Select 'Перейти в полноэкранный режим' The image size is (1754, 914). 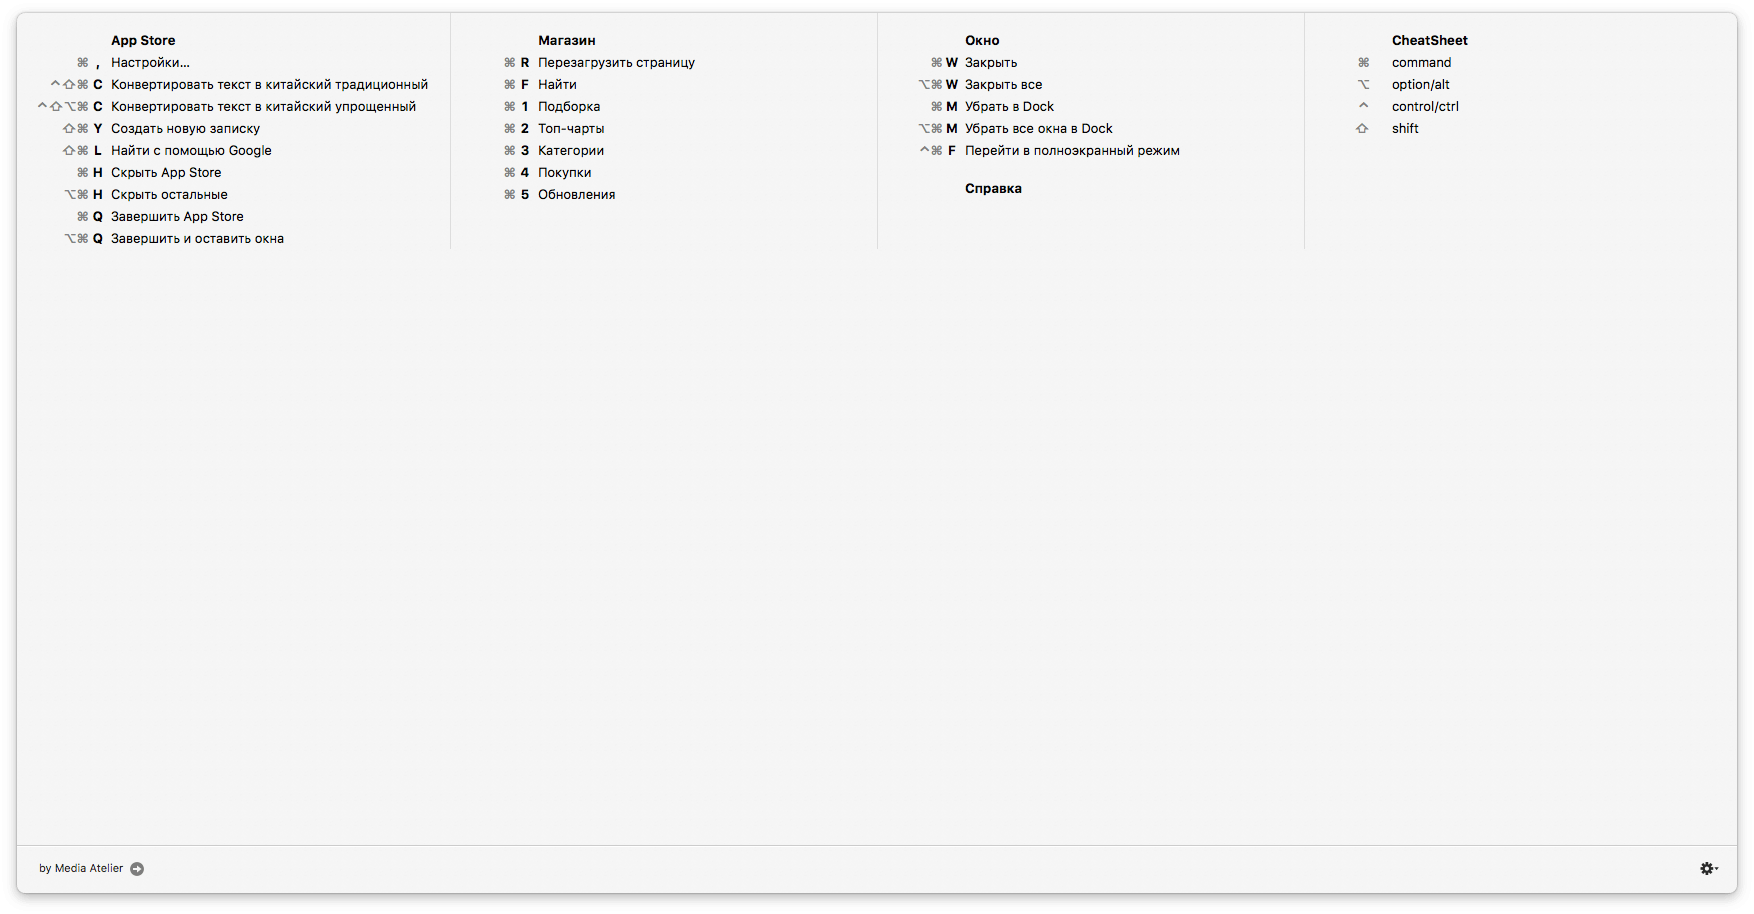[x=1072, y=150]
